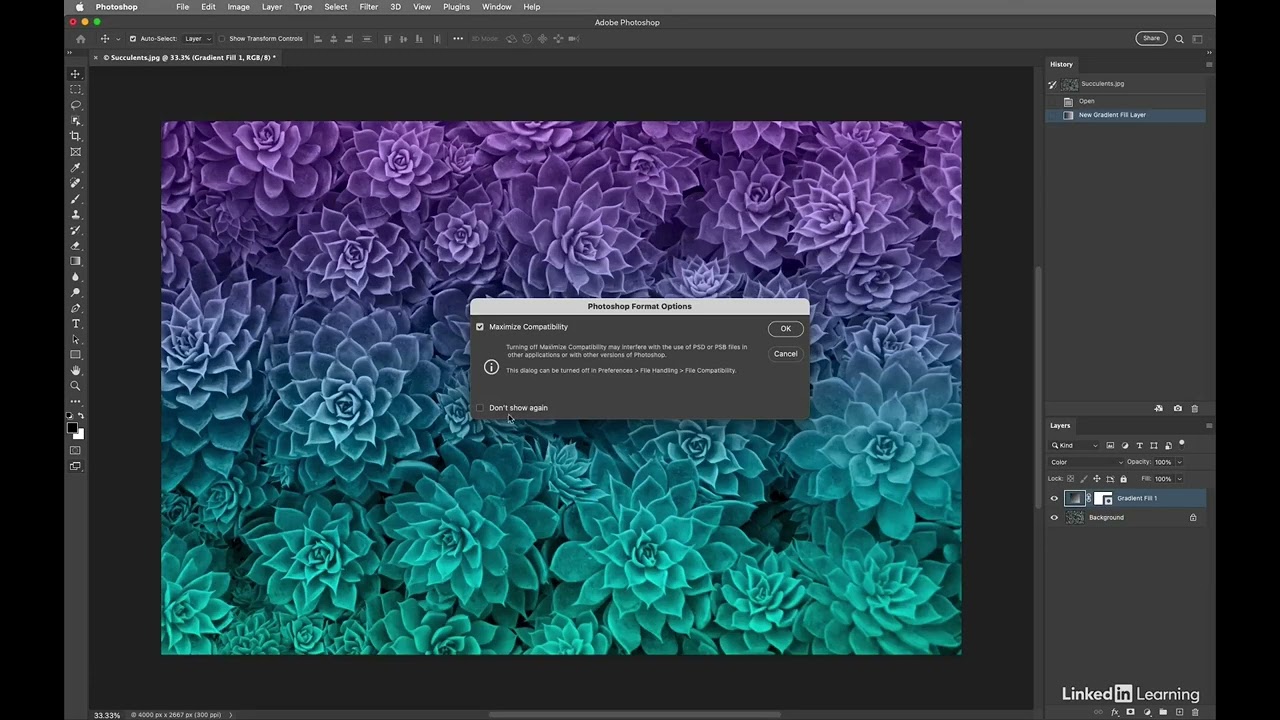The height and width of the screenshot is (720, 1280).
Task: Select the Gradient tool
Action: [75, 261]
